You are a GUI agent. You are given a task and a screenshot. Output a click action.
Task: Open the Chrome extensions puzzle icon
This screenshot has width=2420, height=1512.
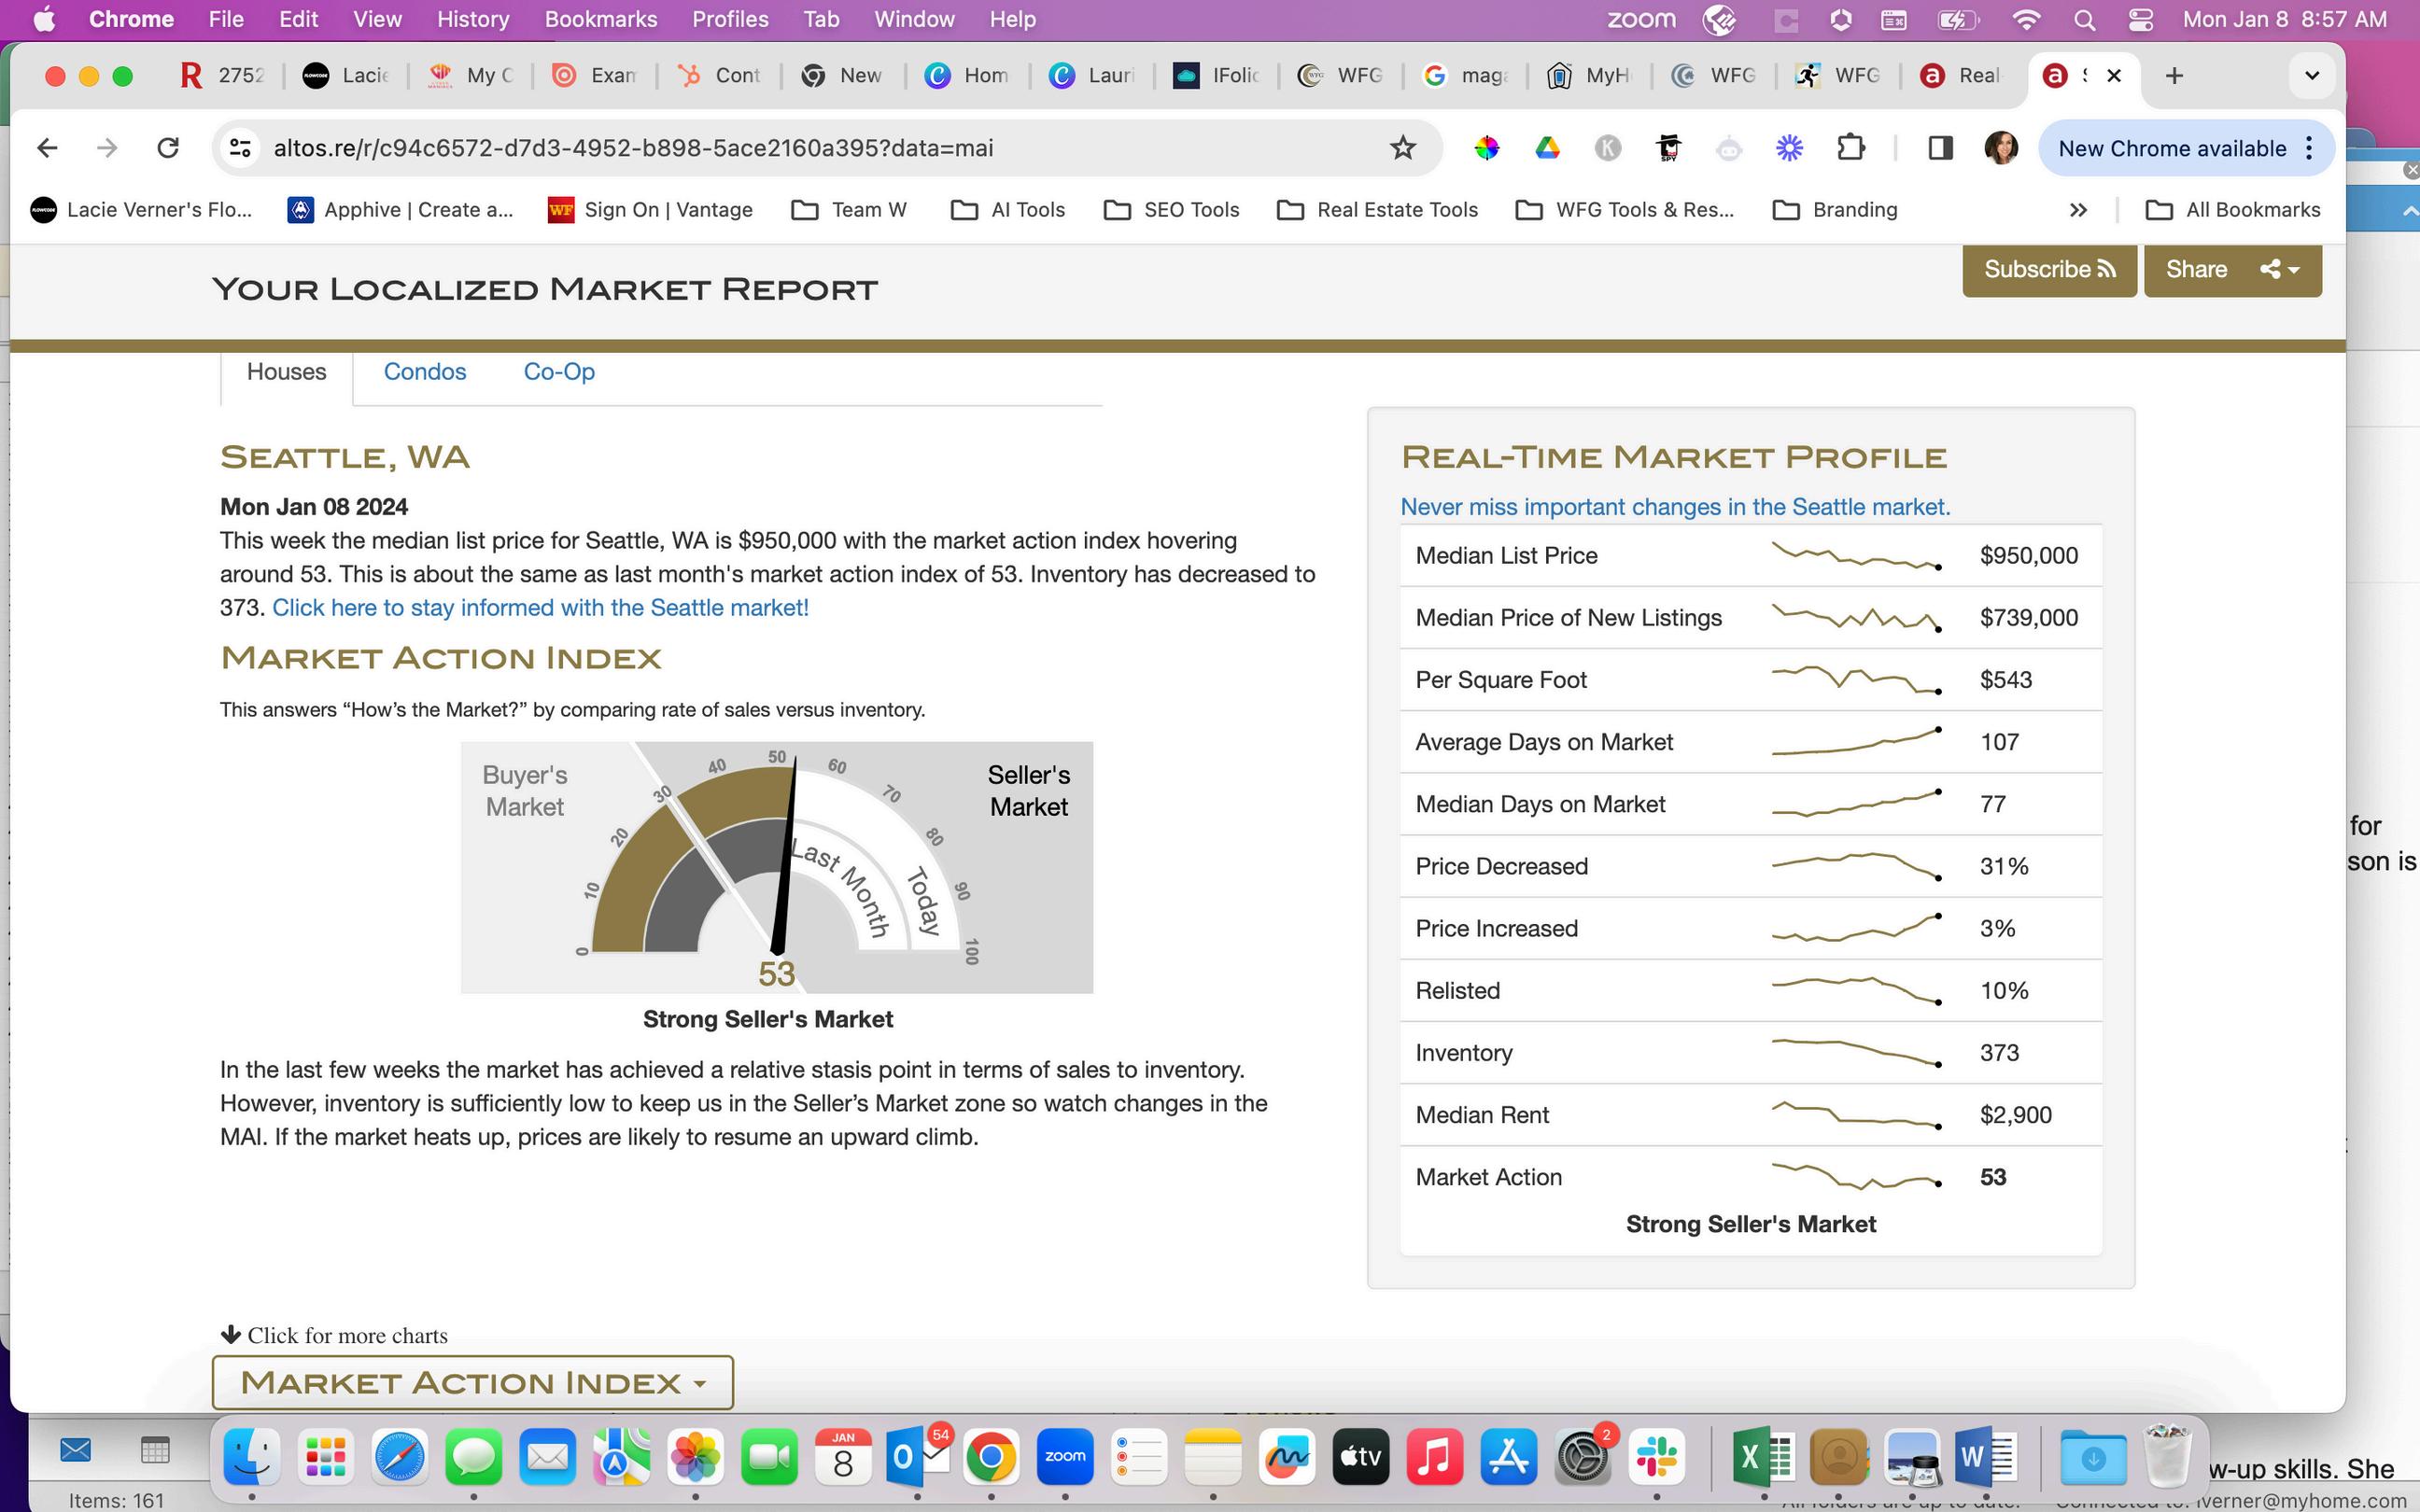coord(1850,148)
